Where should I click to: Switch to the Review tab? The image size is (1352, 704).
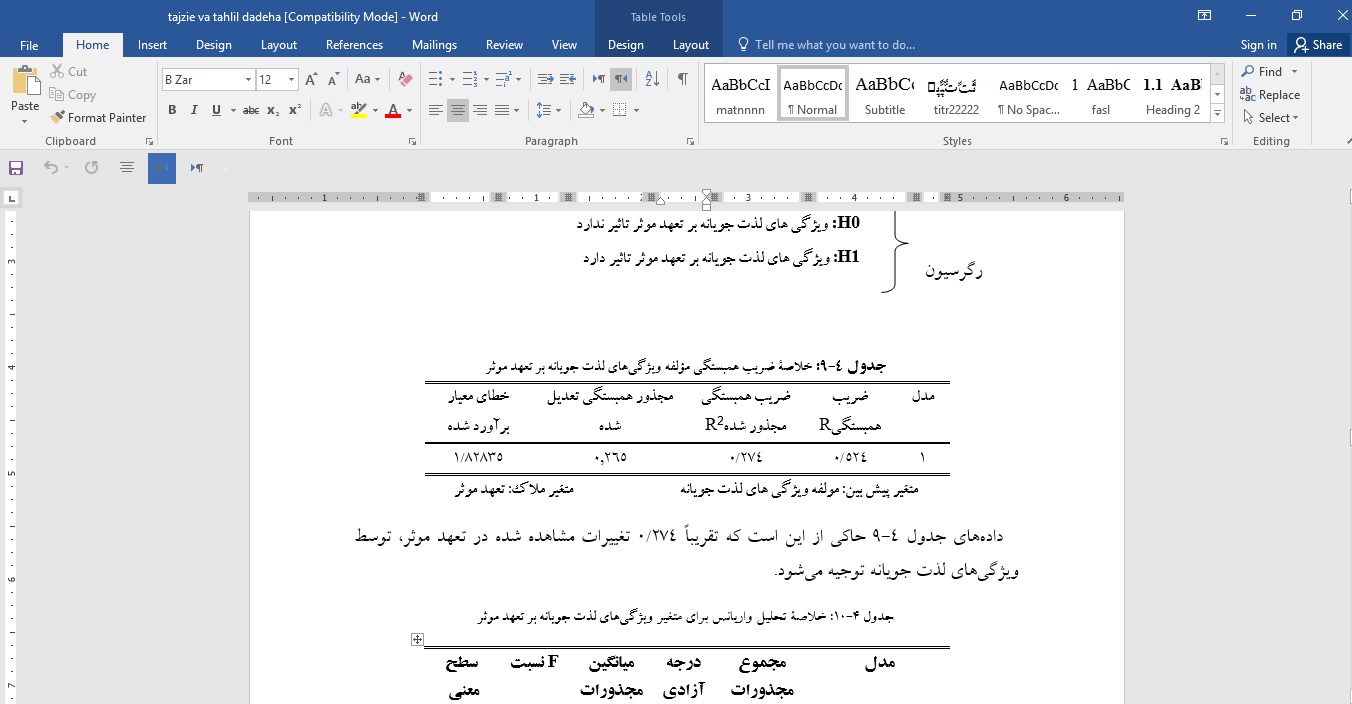coord(504,45)
